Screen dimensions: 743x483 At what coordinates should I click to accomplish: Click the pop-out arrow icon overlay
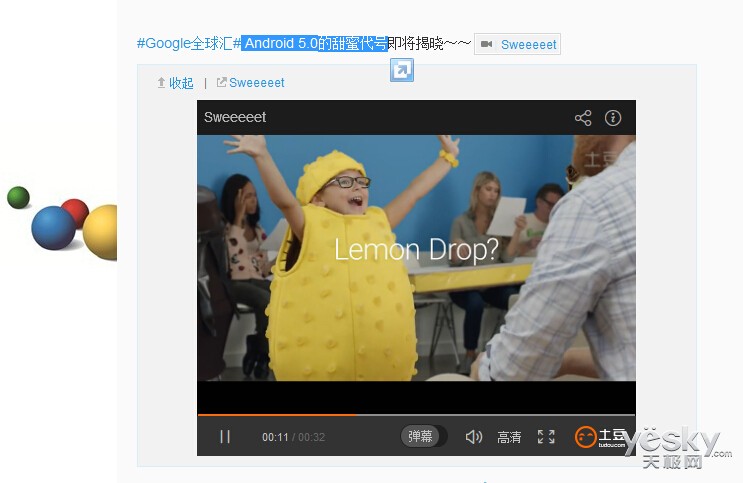click(402, 70)
